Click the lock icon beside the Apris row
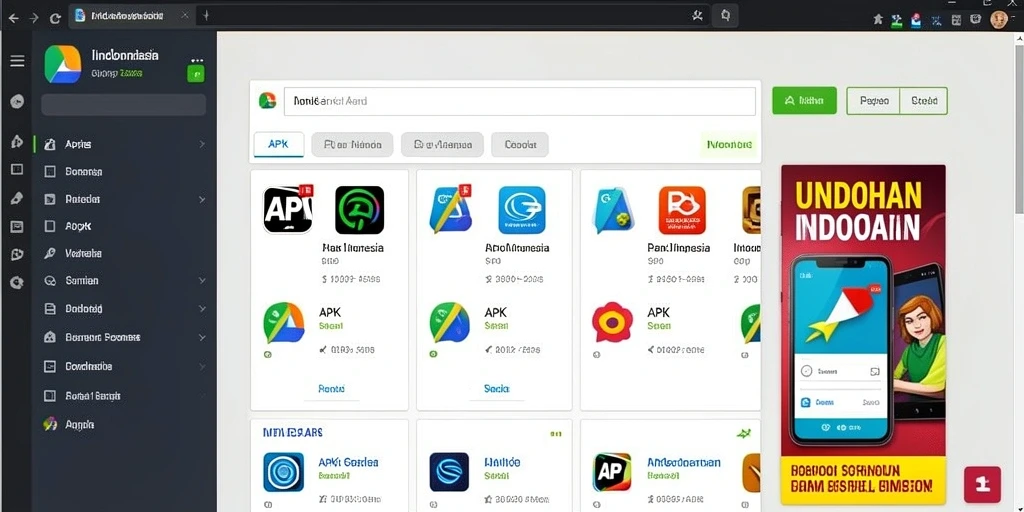Image resolution: width=1024 pixels, height=512 pixels. click(50, 144)
